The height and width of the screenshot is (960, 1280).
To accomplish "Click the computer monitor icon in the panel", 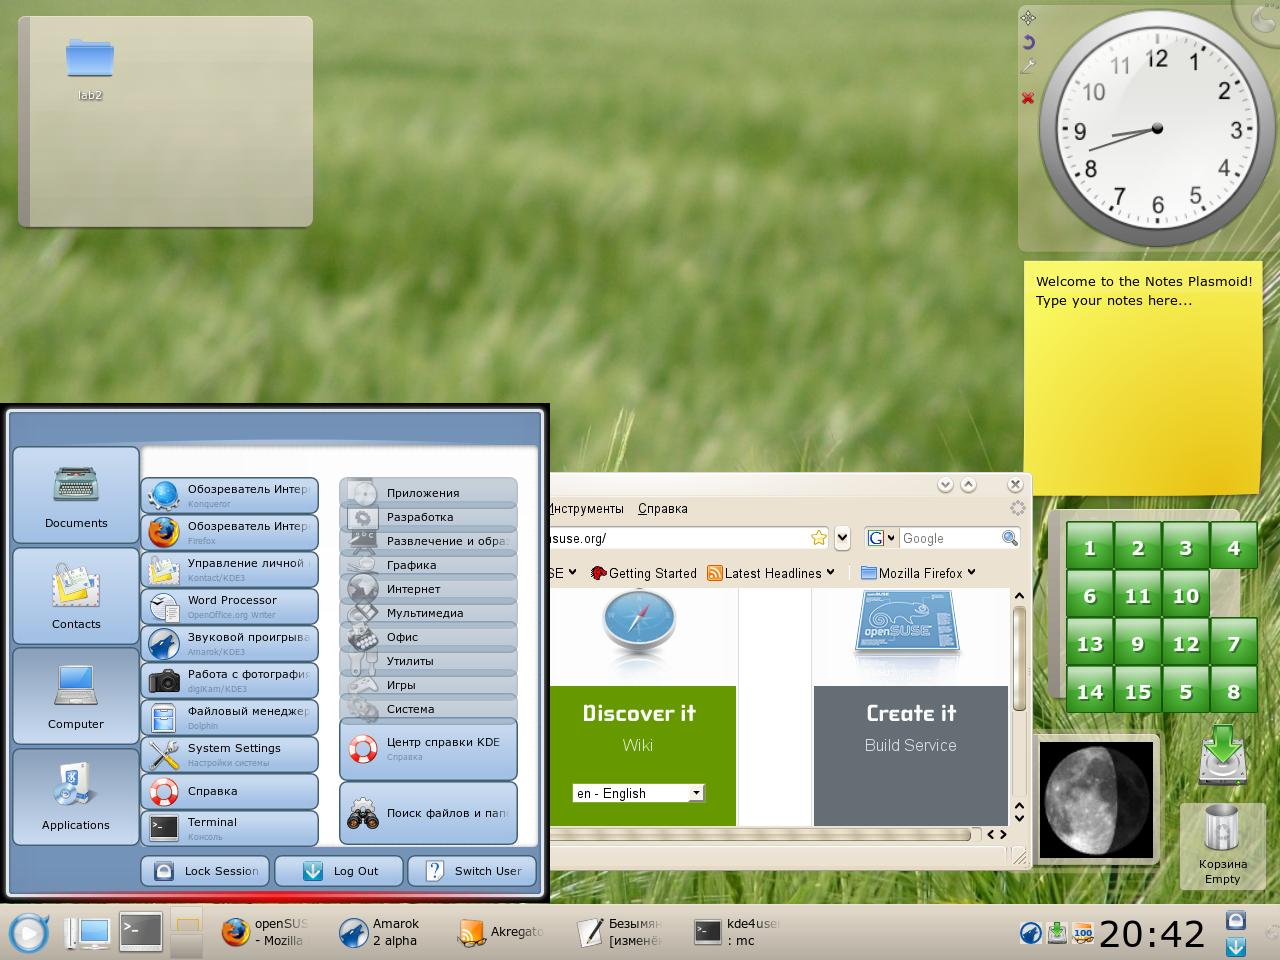I will click(88, 933).
